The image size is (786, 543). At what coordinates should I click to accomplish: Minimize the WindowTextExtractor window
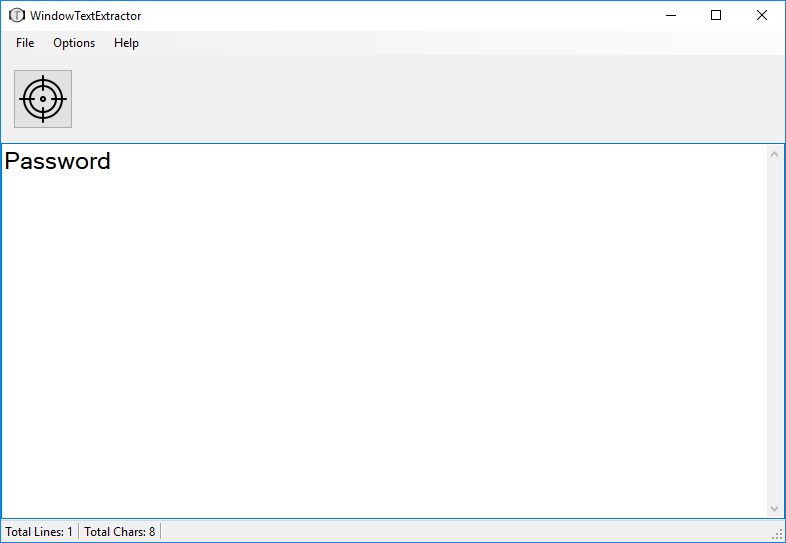[671, 16]
